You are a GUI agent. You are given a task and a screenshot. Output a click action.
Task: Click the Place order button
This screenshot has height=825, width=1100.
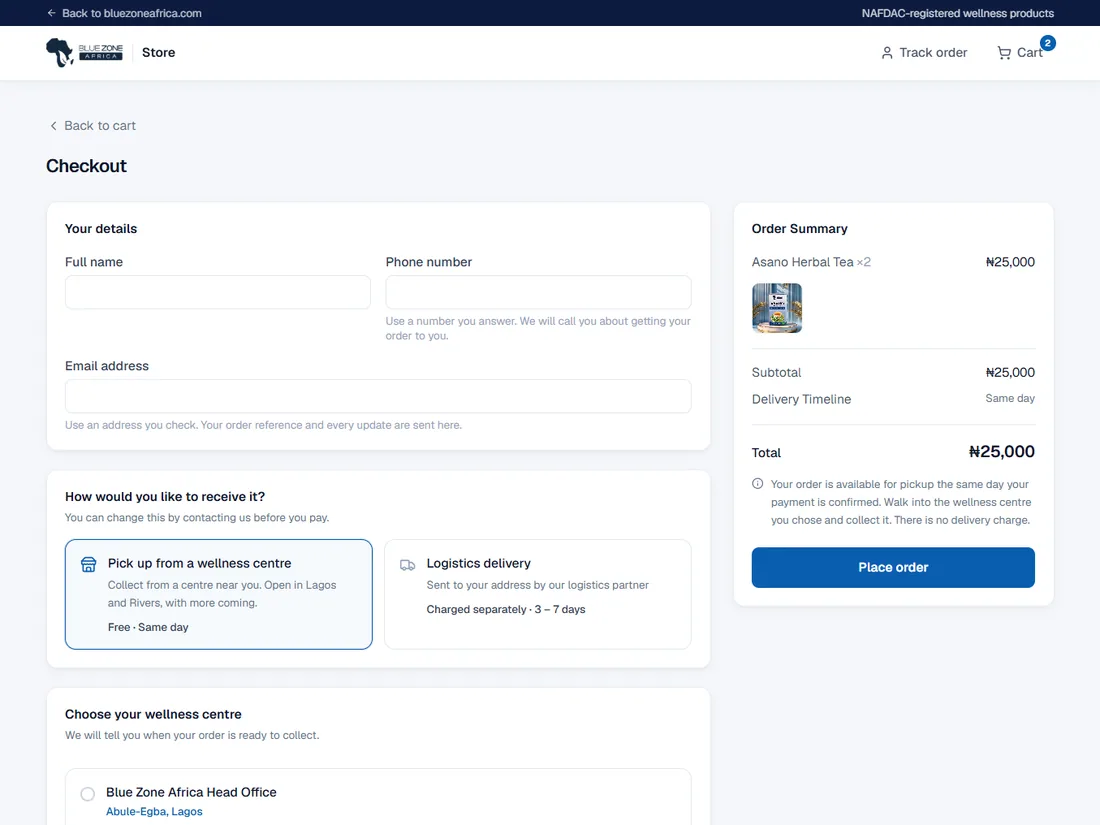(893, 568)
